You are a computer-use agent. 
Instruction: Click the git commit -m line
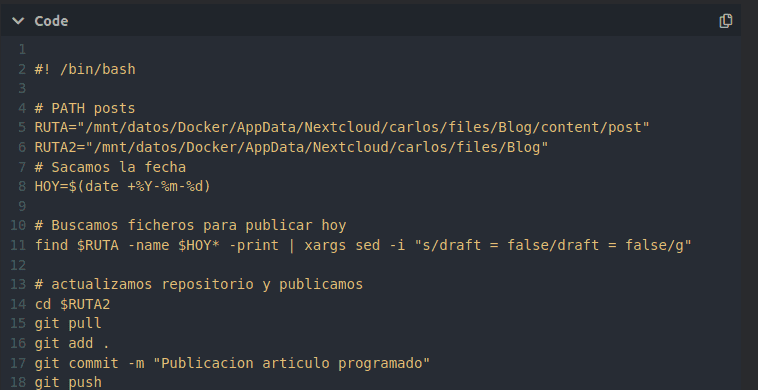point(232,363)
